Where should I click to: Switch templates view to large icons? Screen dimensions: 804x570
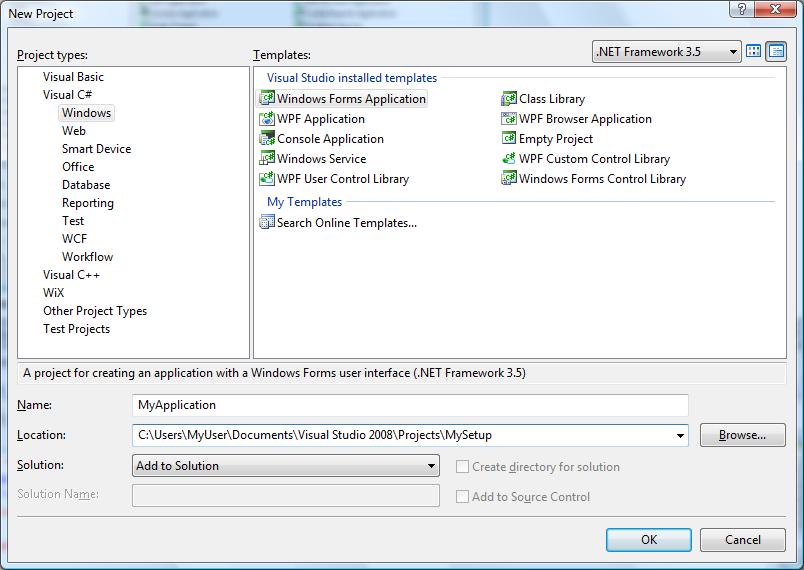coord(754,52)
